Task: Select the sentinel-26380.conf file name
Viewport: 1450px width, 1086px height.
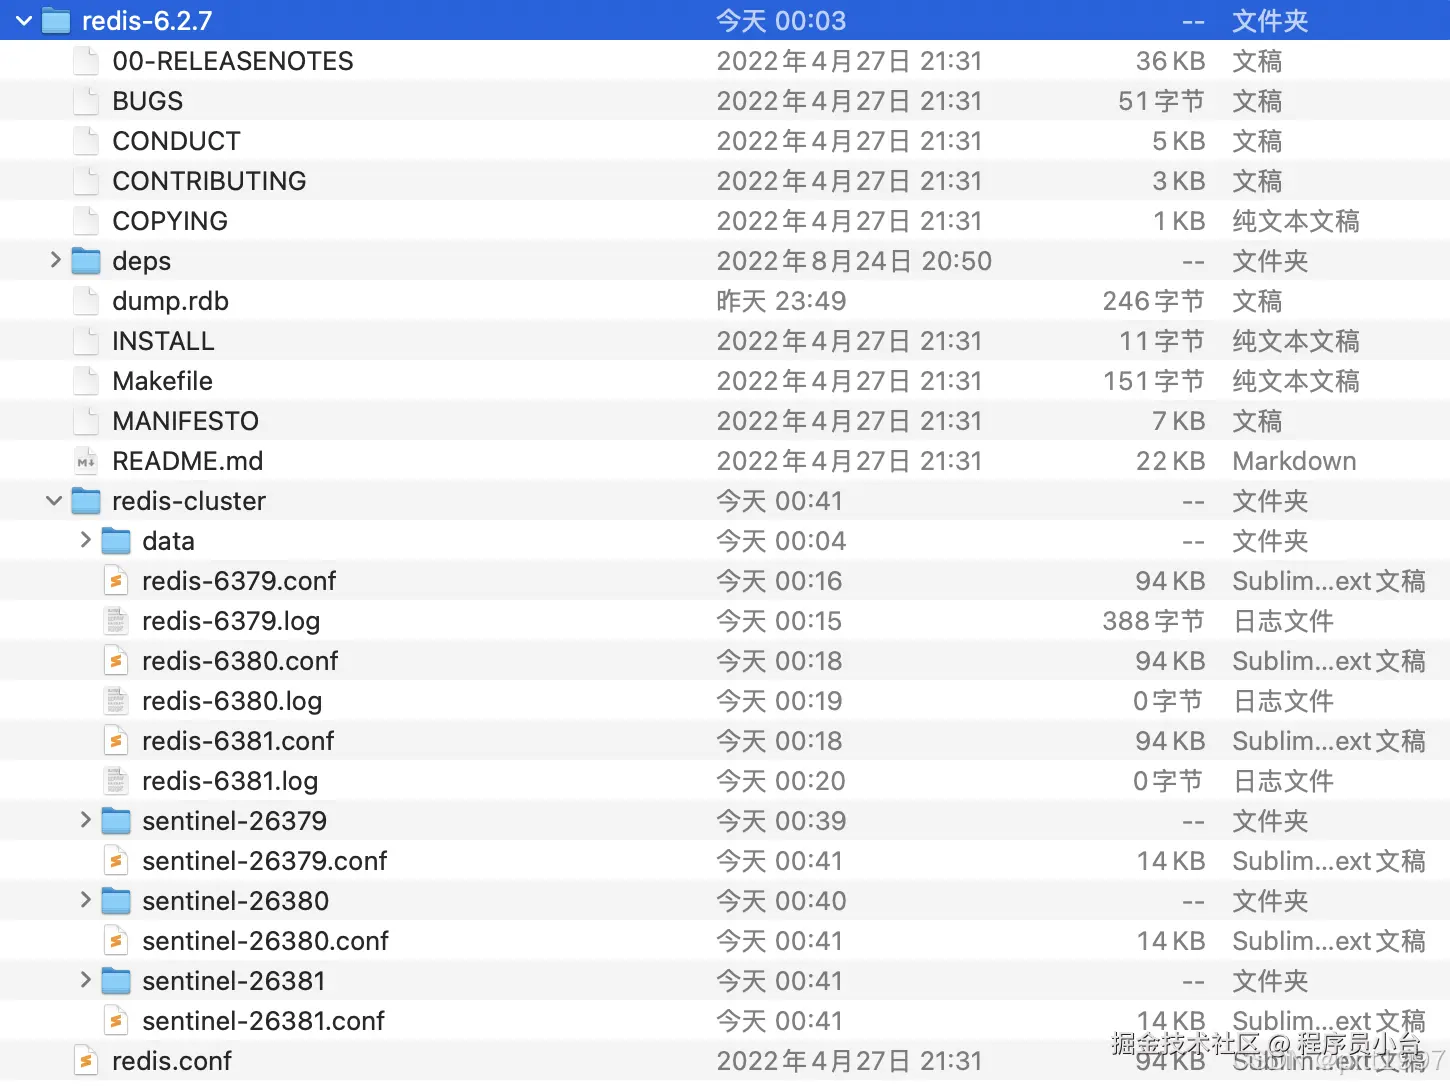Action: click(x=266, y=941)
